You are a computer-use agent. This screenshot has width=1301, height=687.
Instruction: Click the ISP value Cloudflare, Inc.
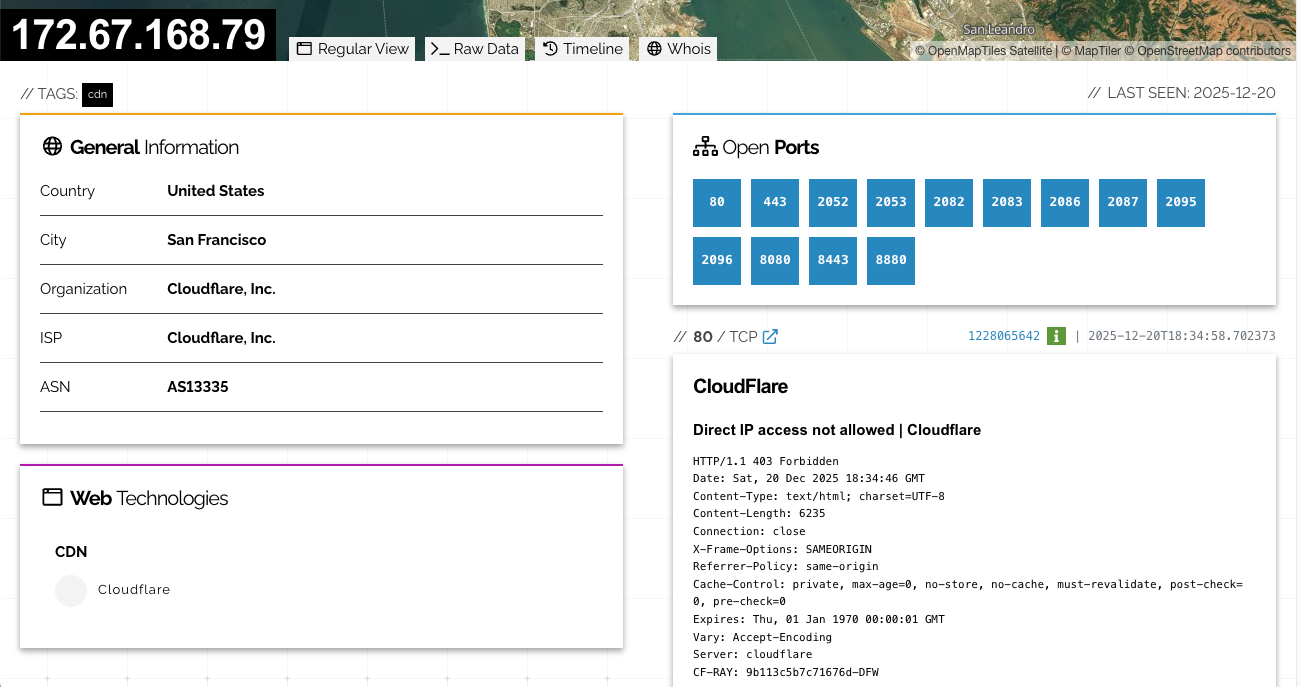coord(221,338)
